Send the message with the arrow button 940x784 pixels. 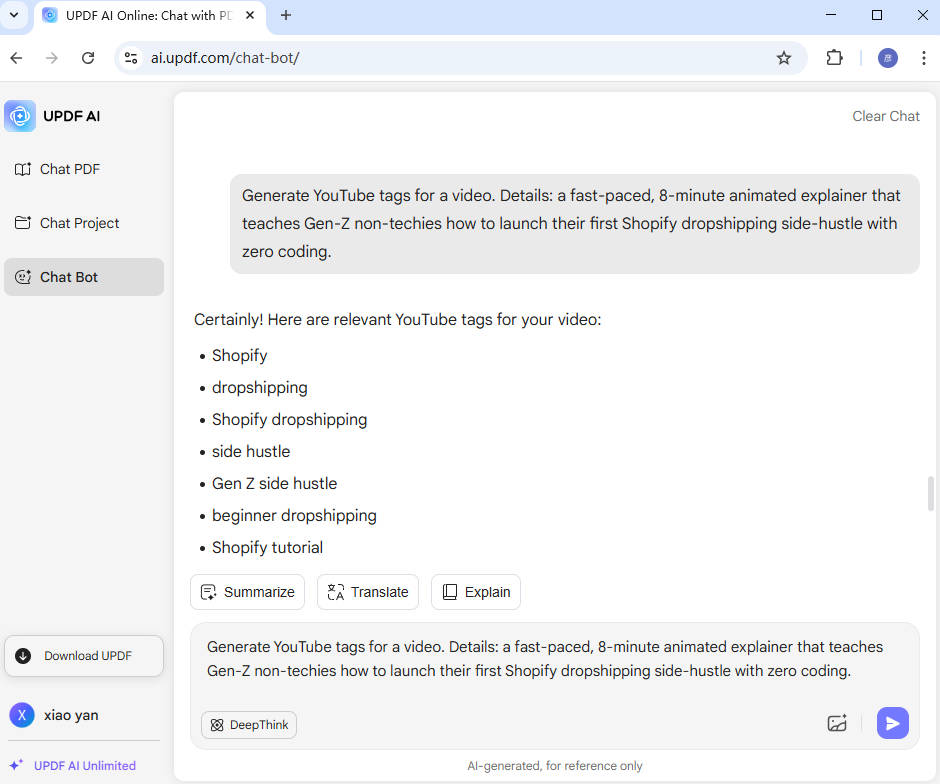tap(892, 723)
